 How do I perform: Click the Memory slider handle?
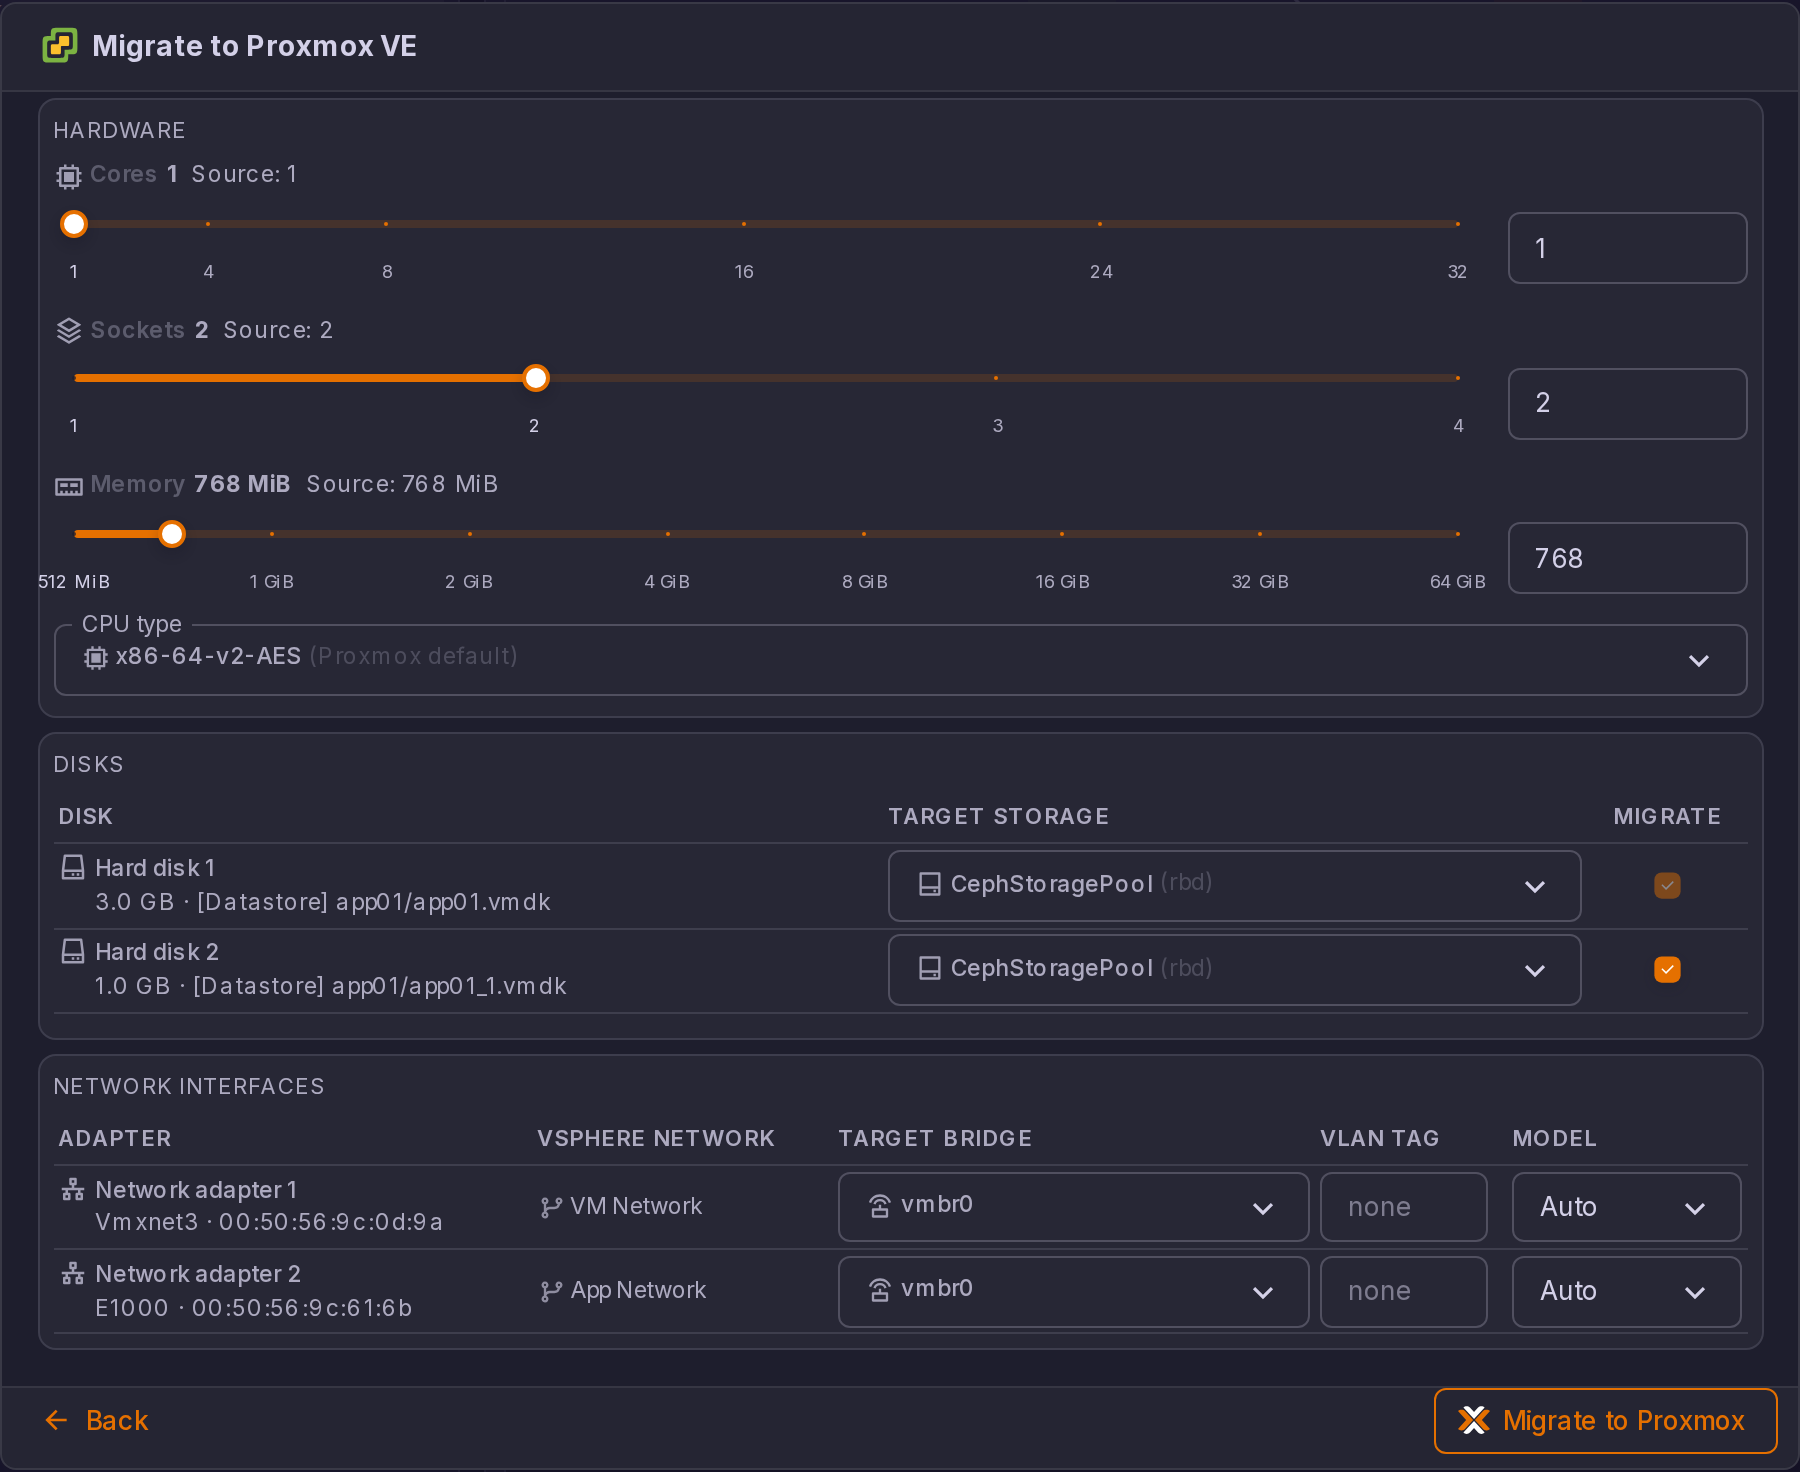[172, 534]
